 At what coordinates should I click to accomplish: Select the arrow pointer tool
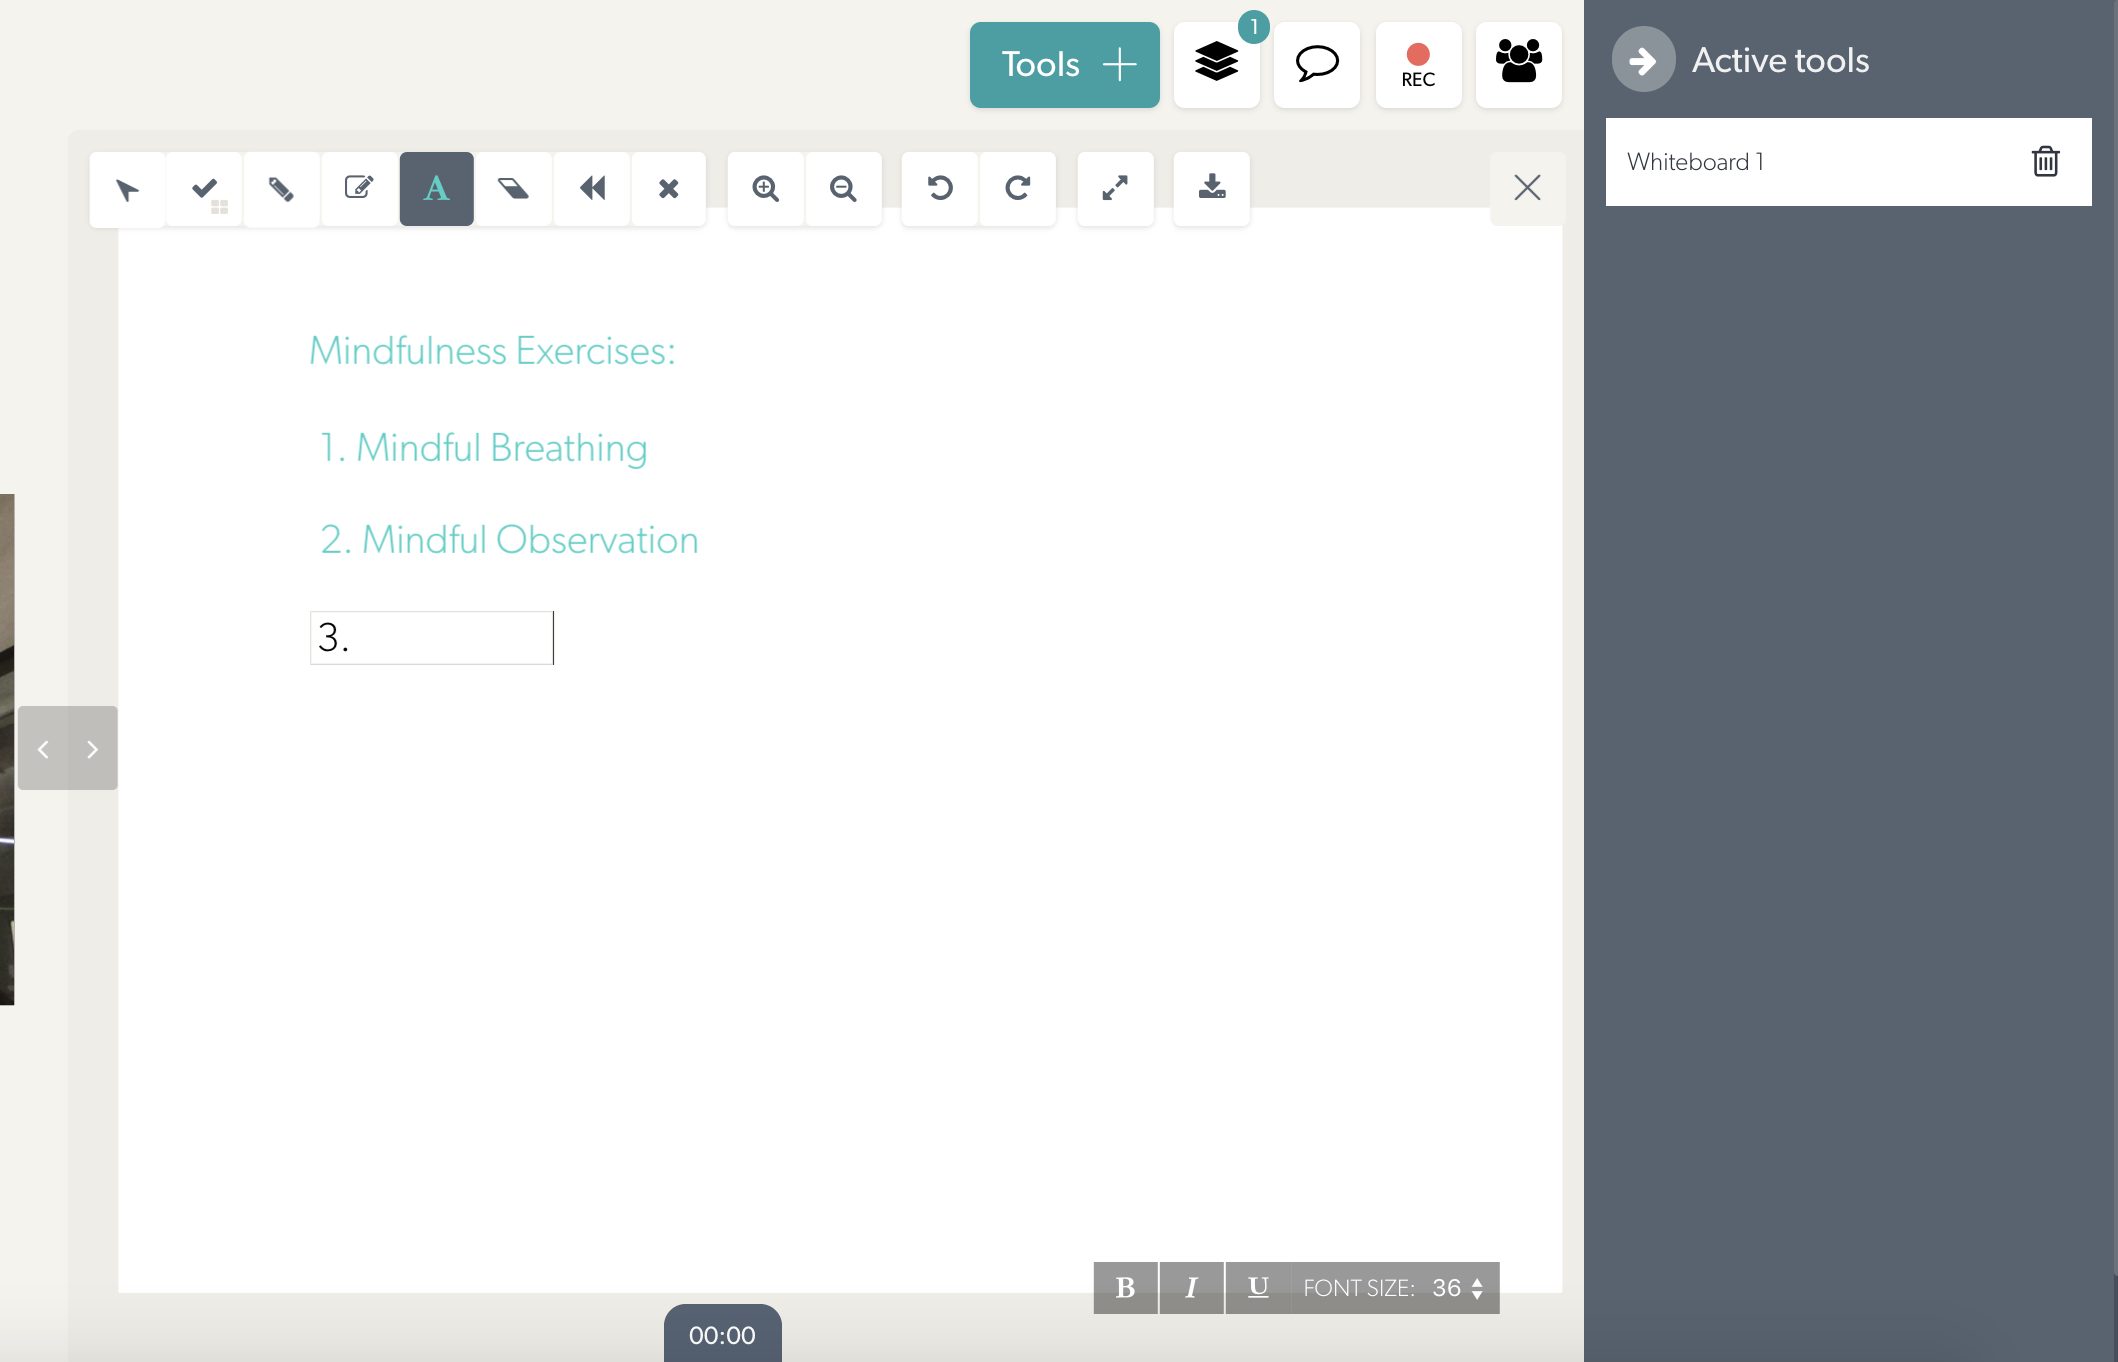[x=127, y=189]
